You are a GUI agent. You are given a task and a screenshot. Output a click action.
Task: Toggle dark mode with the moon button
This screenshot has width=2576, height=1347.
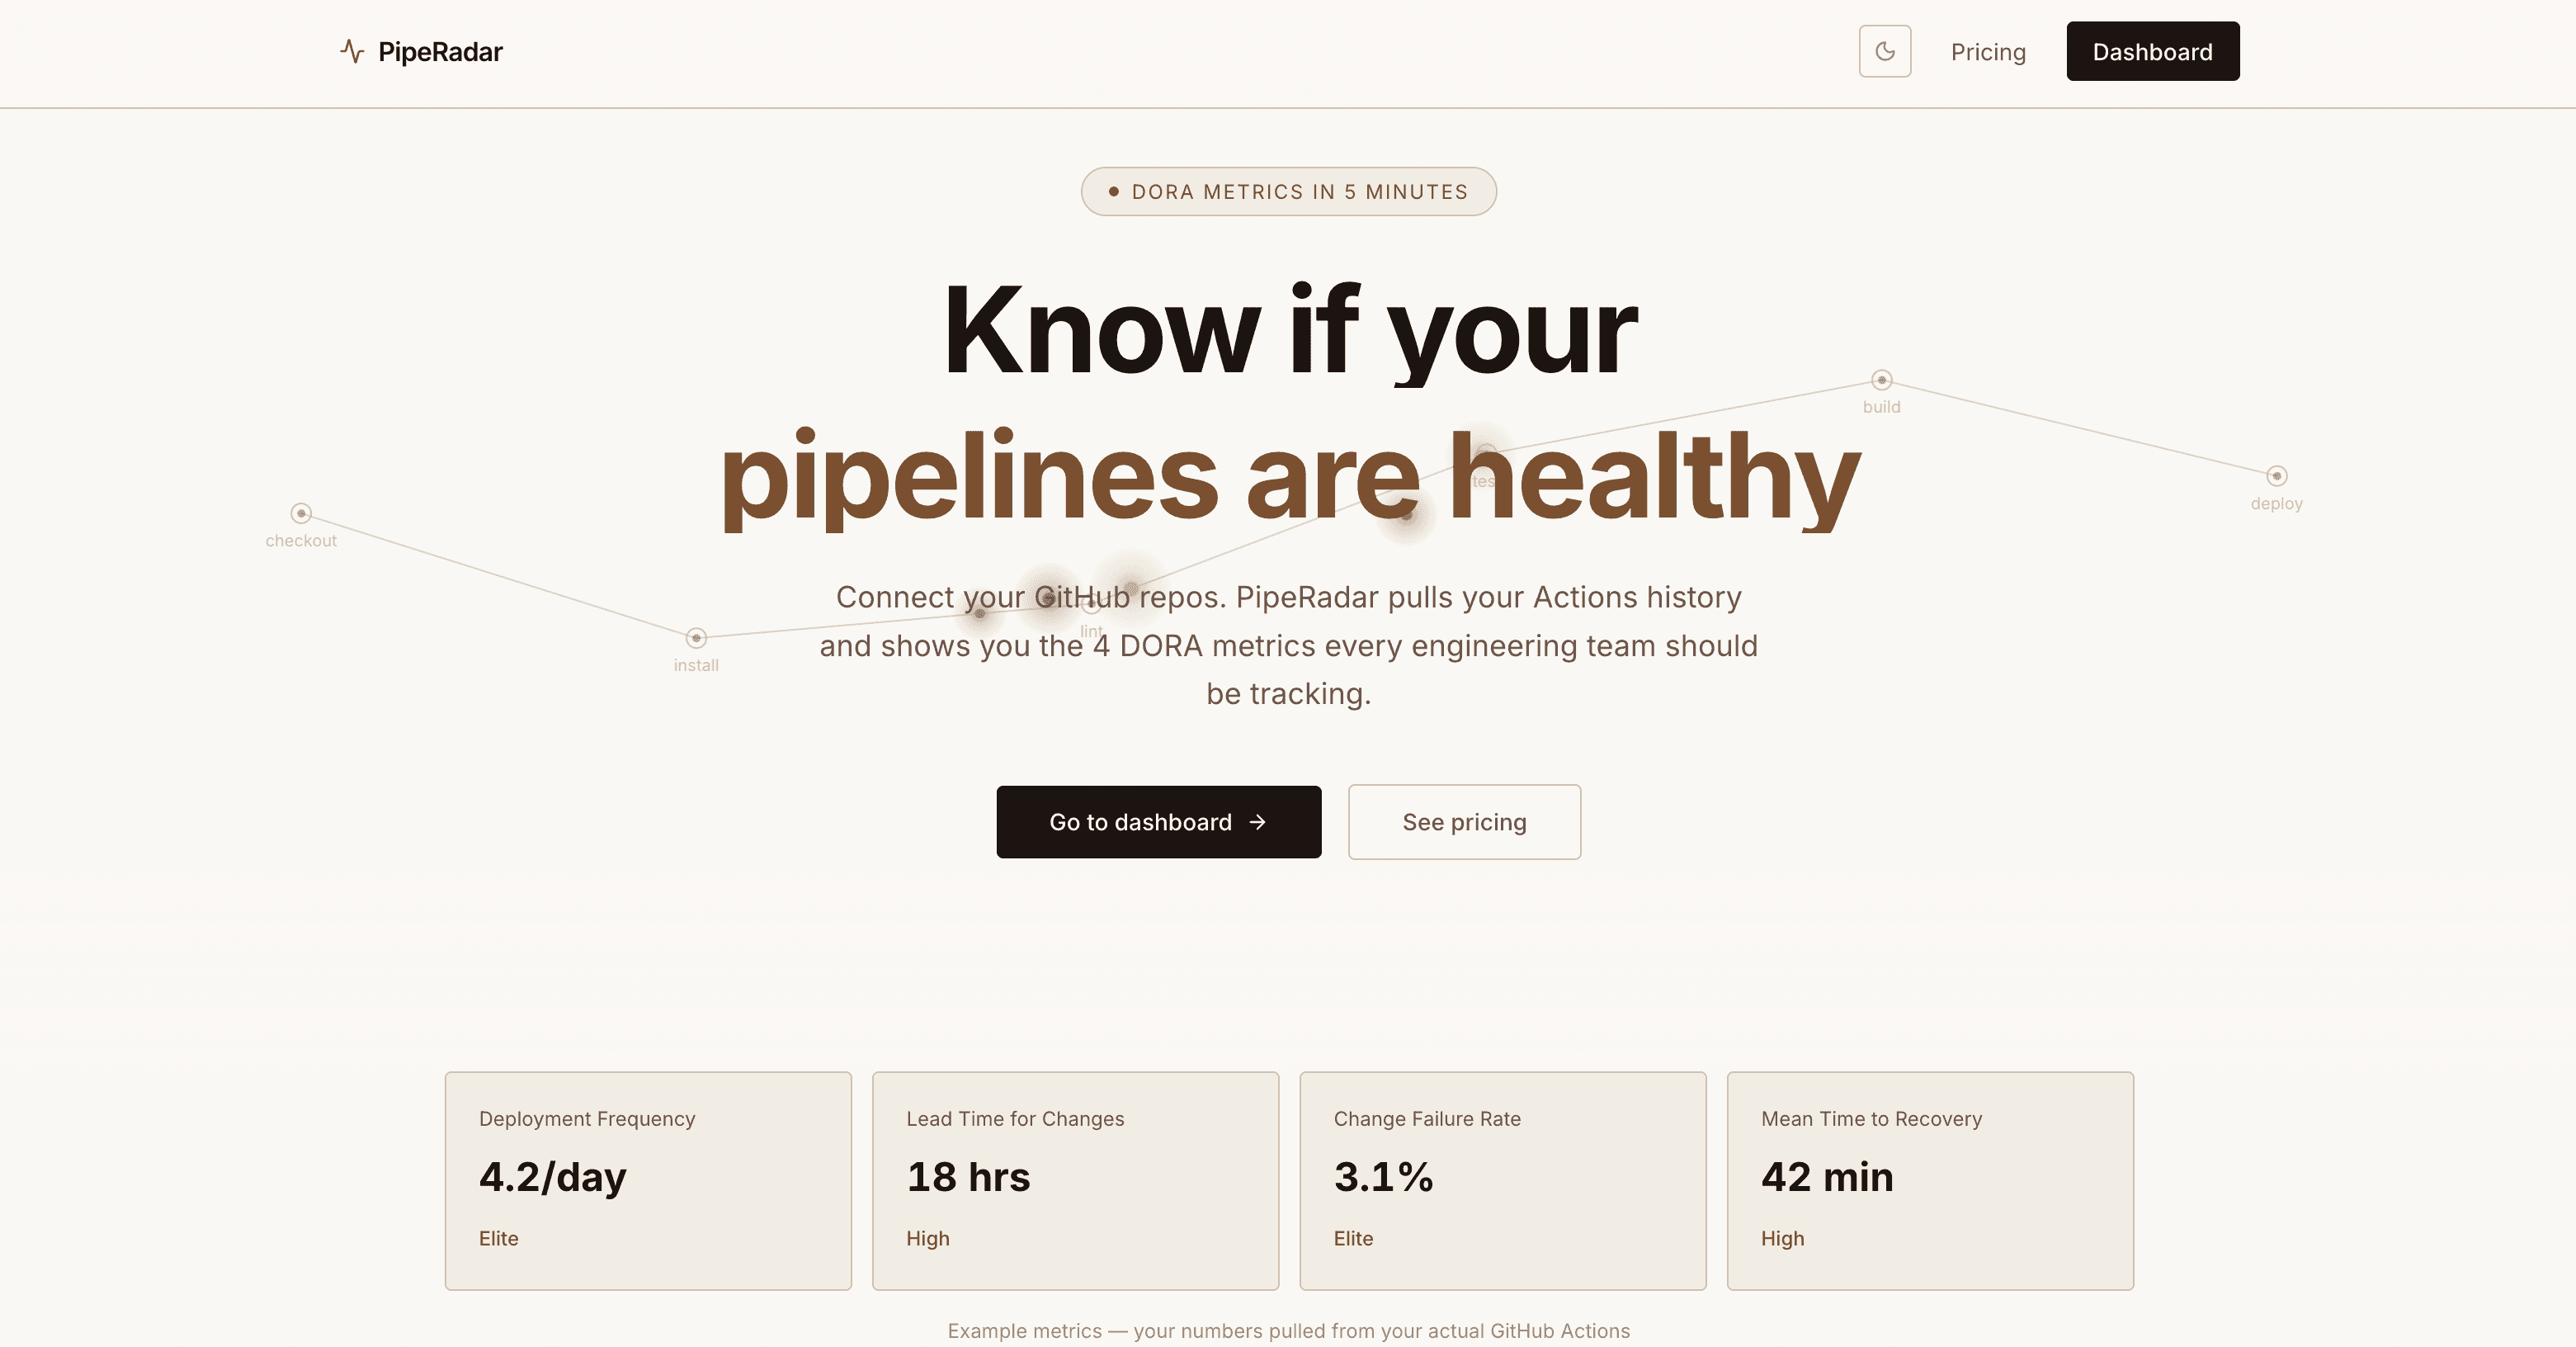pyautogui.click(x=1884, y=51)
